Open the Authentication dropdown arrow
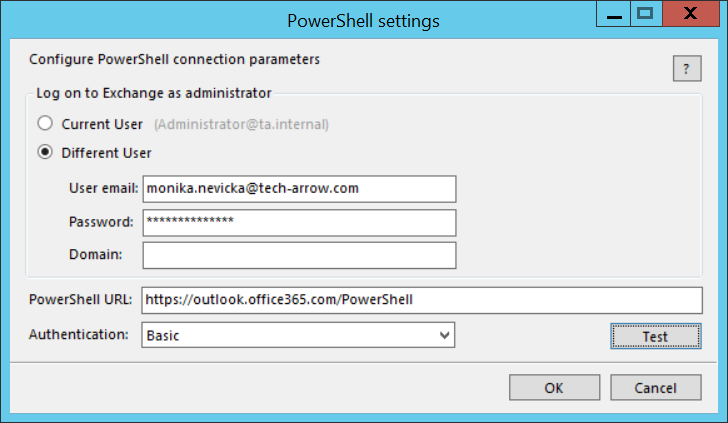This screenshot has width=728, height=423. pyautogui.click(x=445, y=336)
